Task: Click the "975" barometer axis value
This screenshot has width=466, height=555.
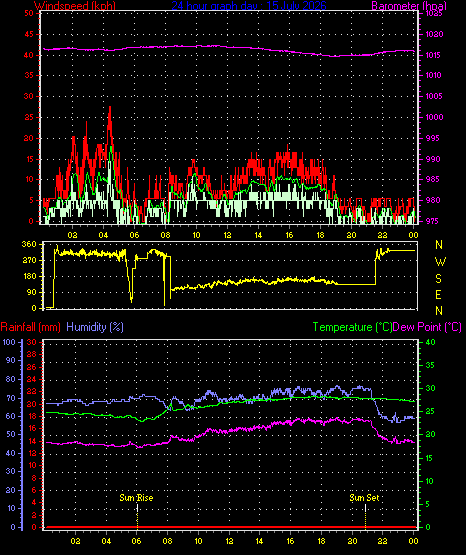Action: 433,221
